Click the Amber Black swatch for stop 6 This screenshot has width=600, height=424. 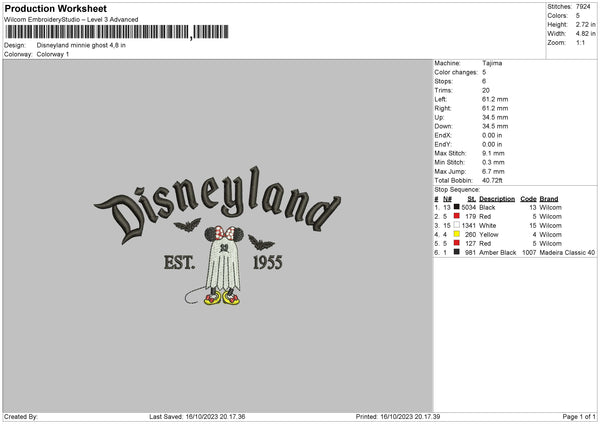(457, 252)
